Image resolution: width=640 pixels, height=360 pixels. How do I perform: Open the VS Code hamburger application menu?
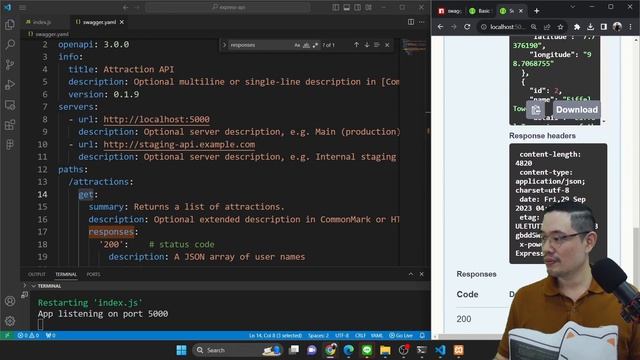(22, 7)
